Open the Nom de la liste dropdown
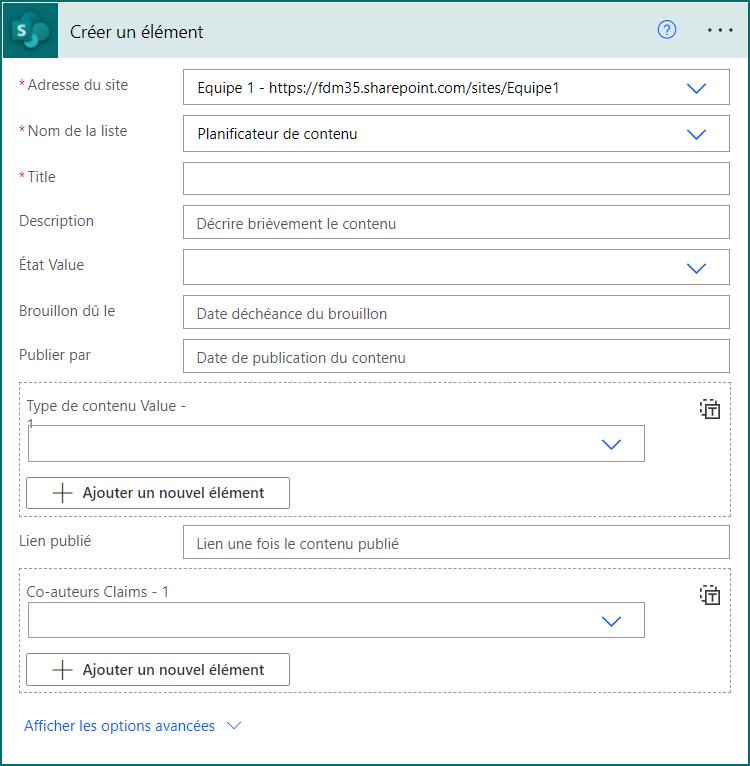The image size is (750, 766). click(x=697, y=134)
